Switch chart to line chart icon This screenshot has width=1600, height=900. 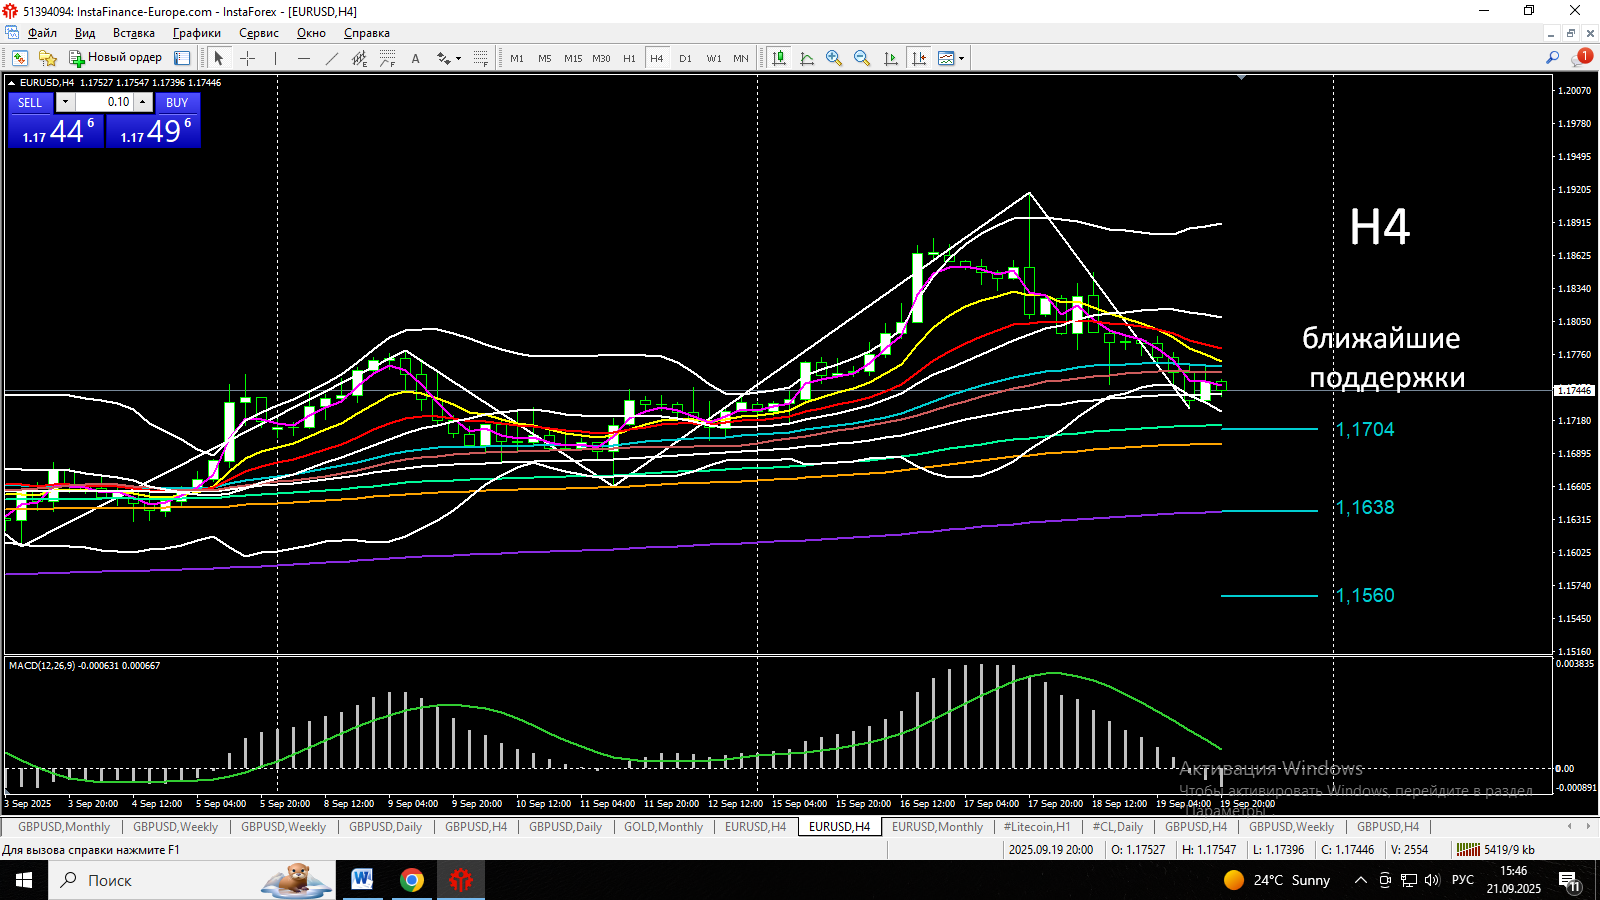click(807, 58)
